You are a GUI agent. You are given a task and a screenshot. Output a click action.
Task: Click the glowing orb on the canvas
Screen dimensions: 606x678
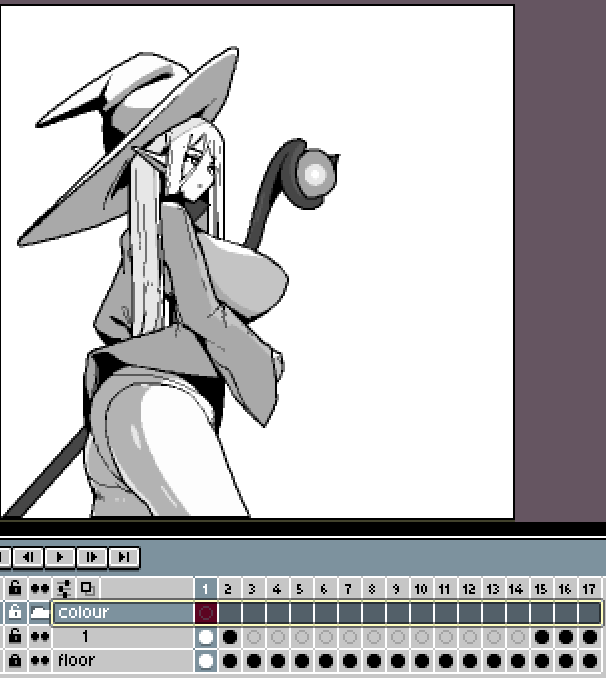(315, 174)
